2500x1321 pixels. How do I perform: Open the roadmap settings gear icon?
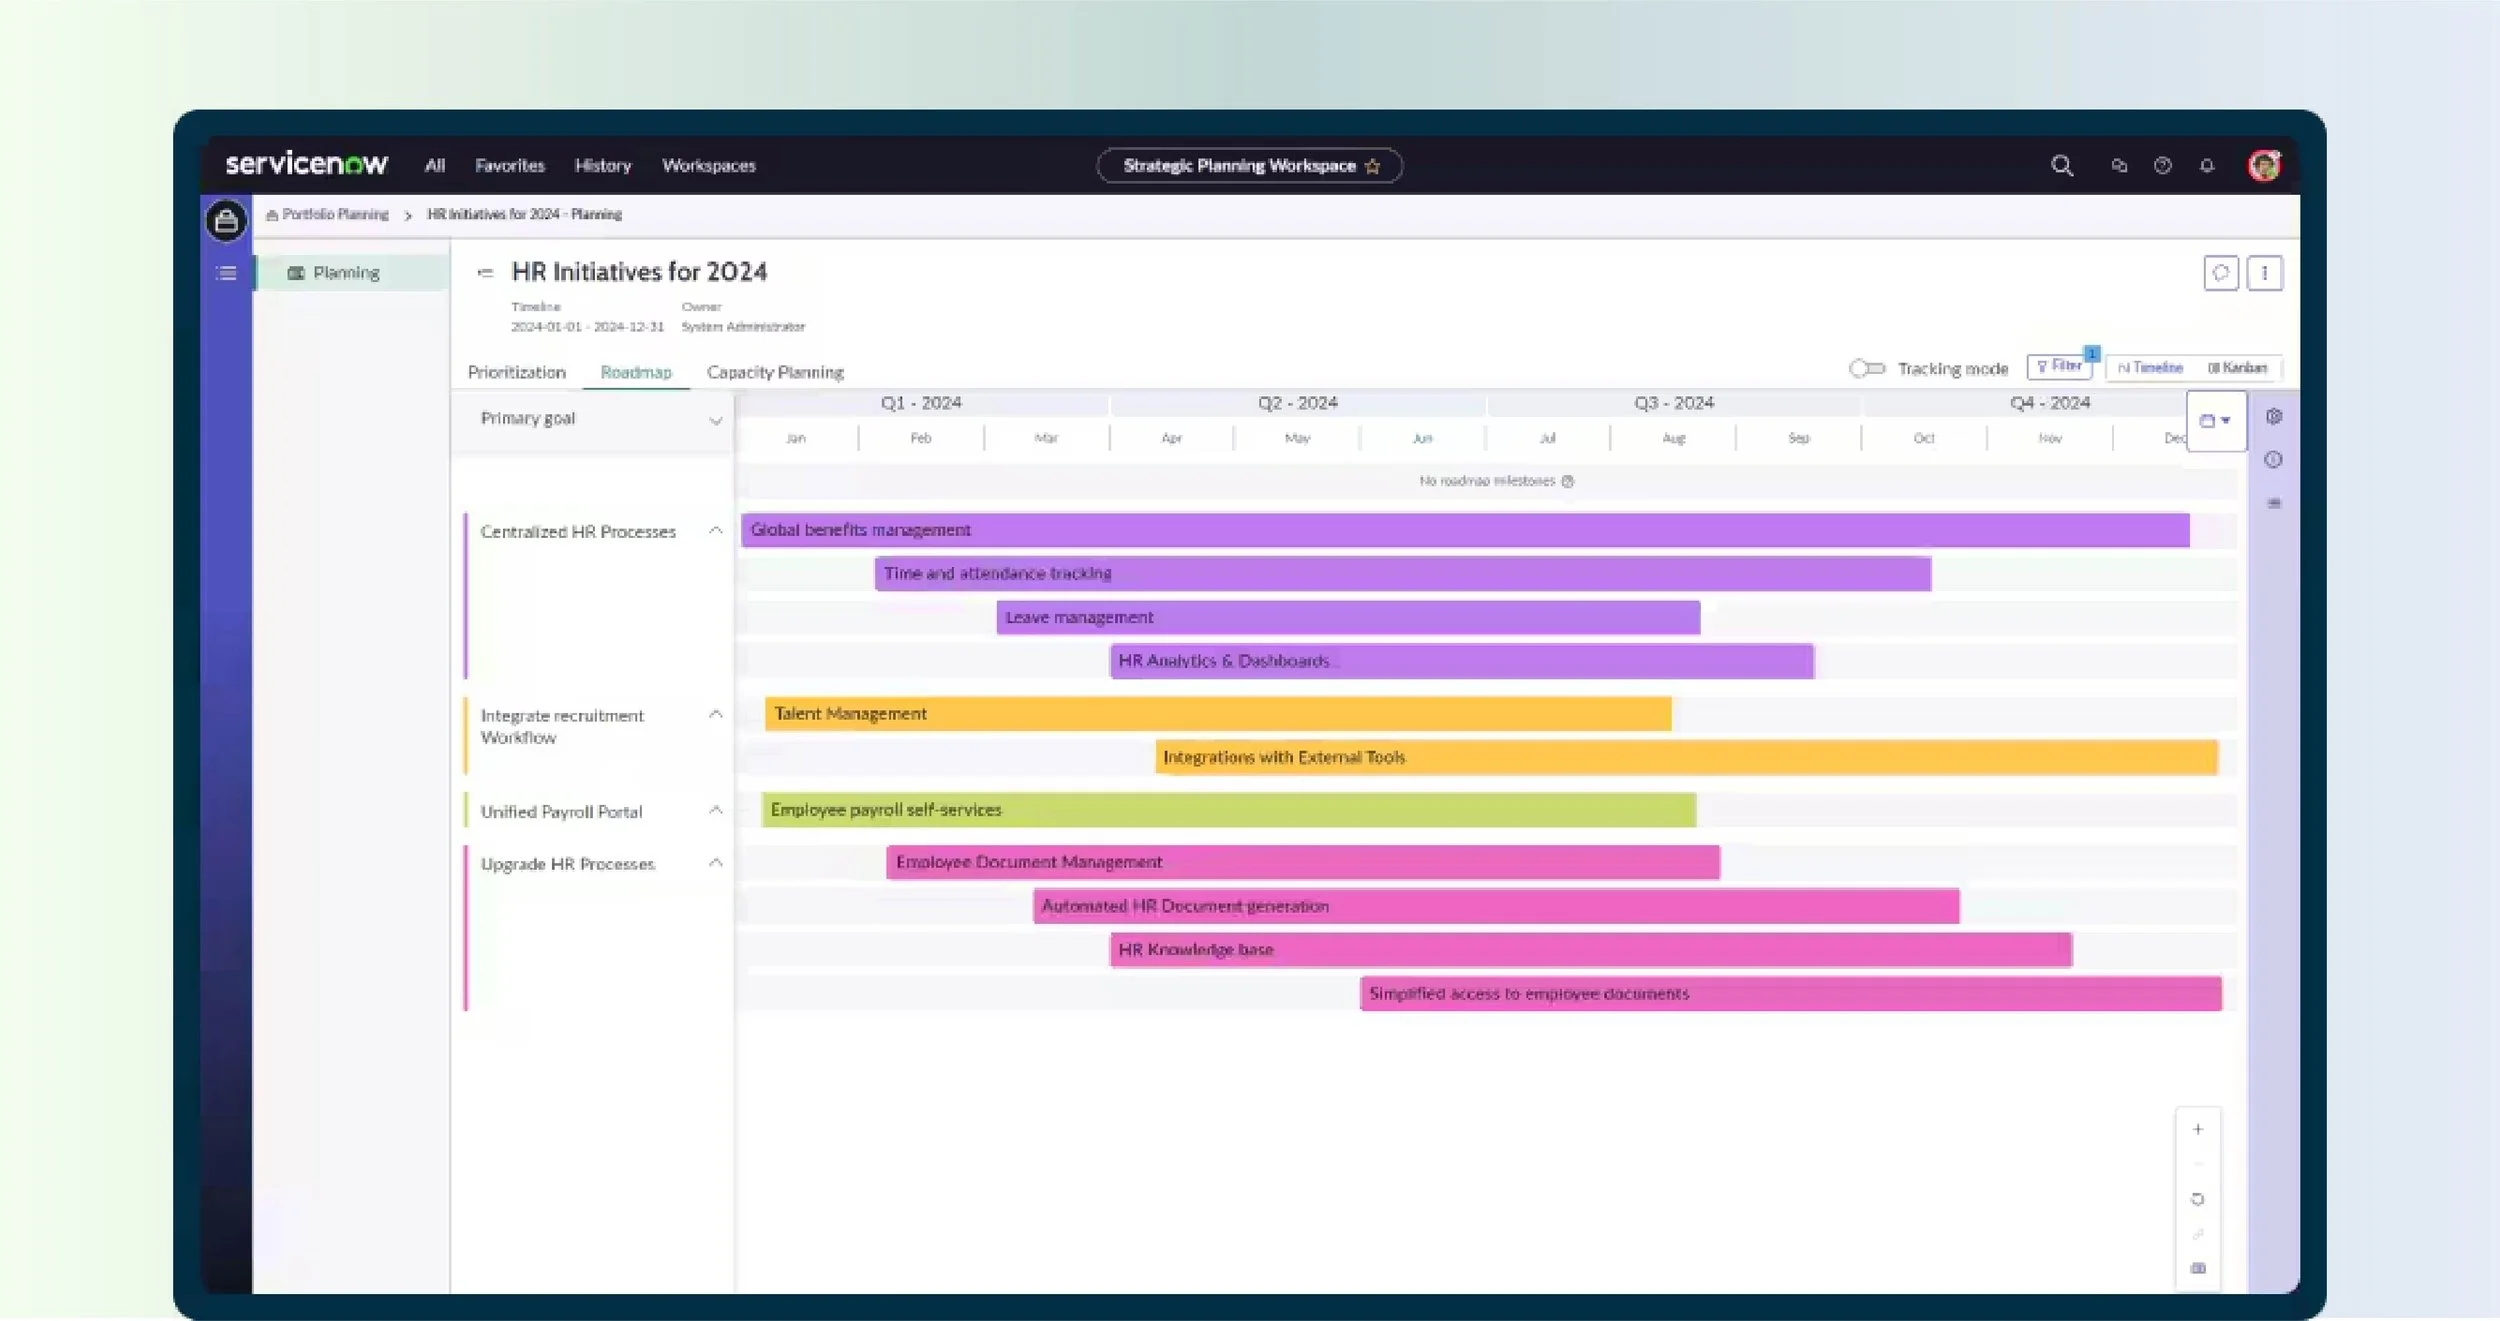[x=2273, y=417]
